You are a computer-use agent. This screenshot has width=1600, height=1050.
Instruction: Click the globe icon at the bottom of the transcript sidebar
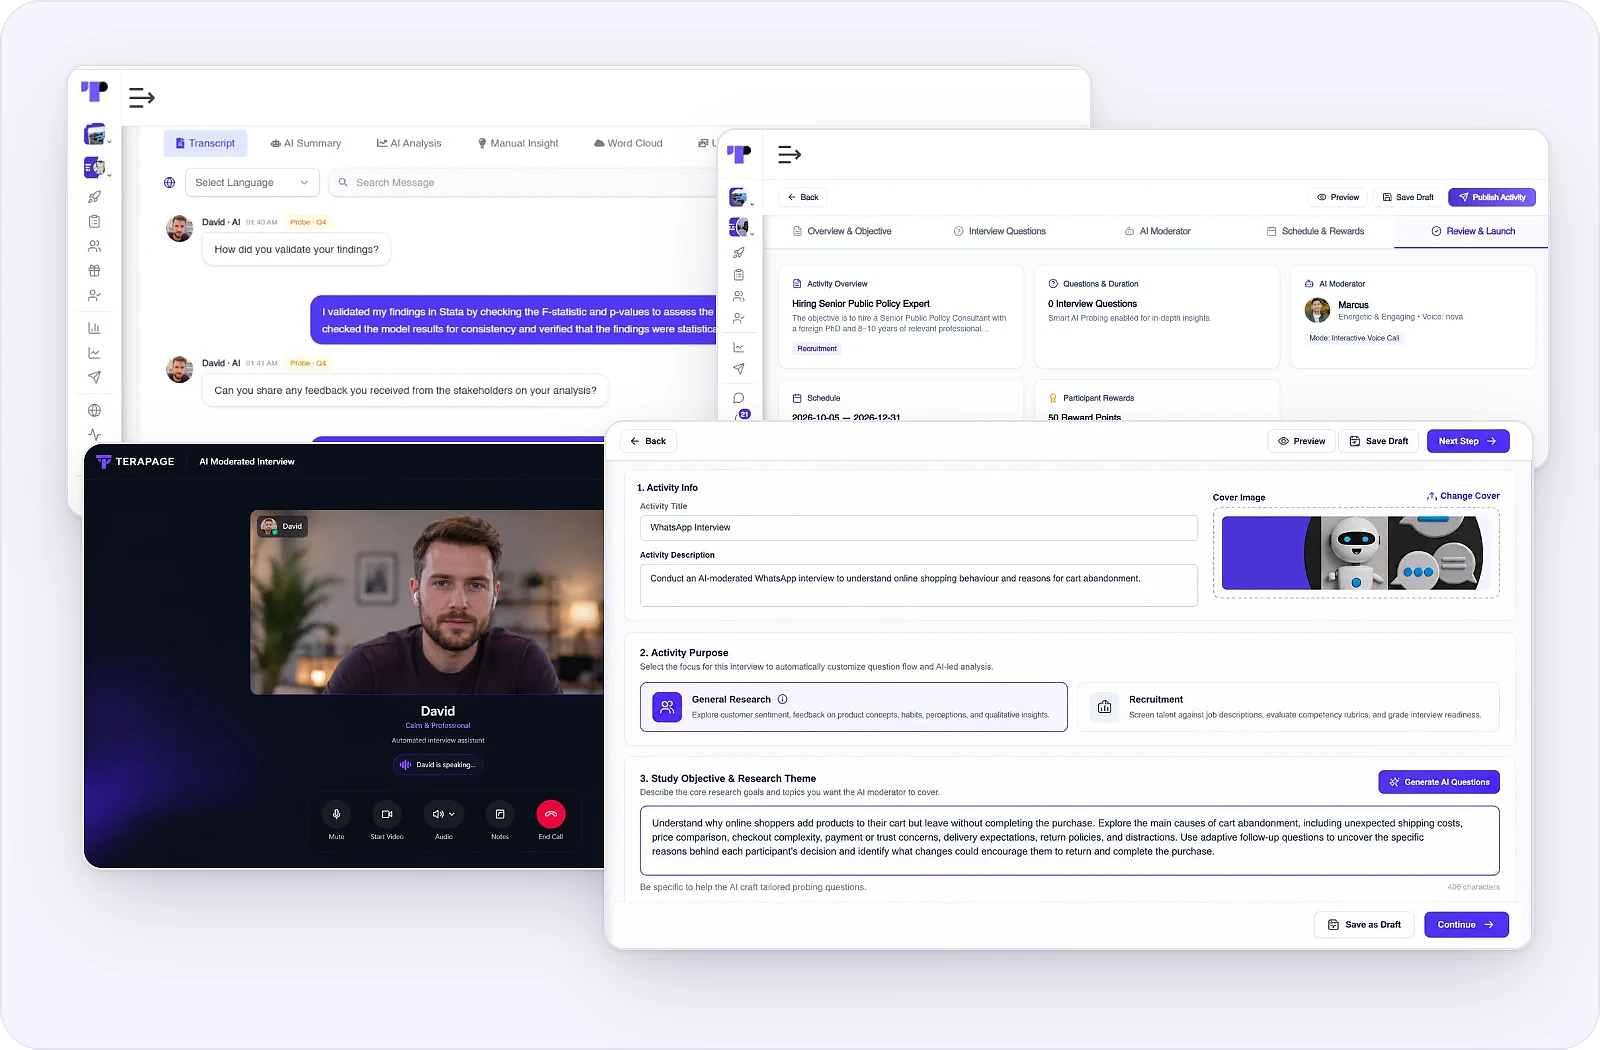point(94,410)
